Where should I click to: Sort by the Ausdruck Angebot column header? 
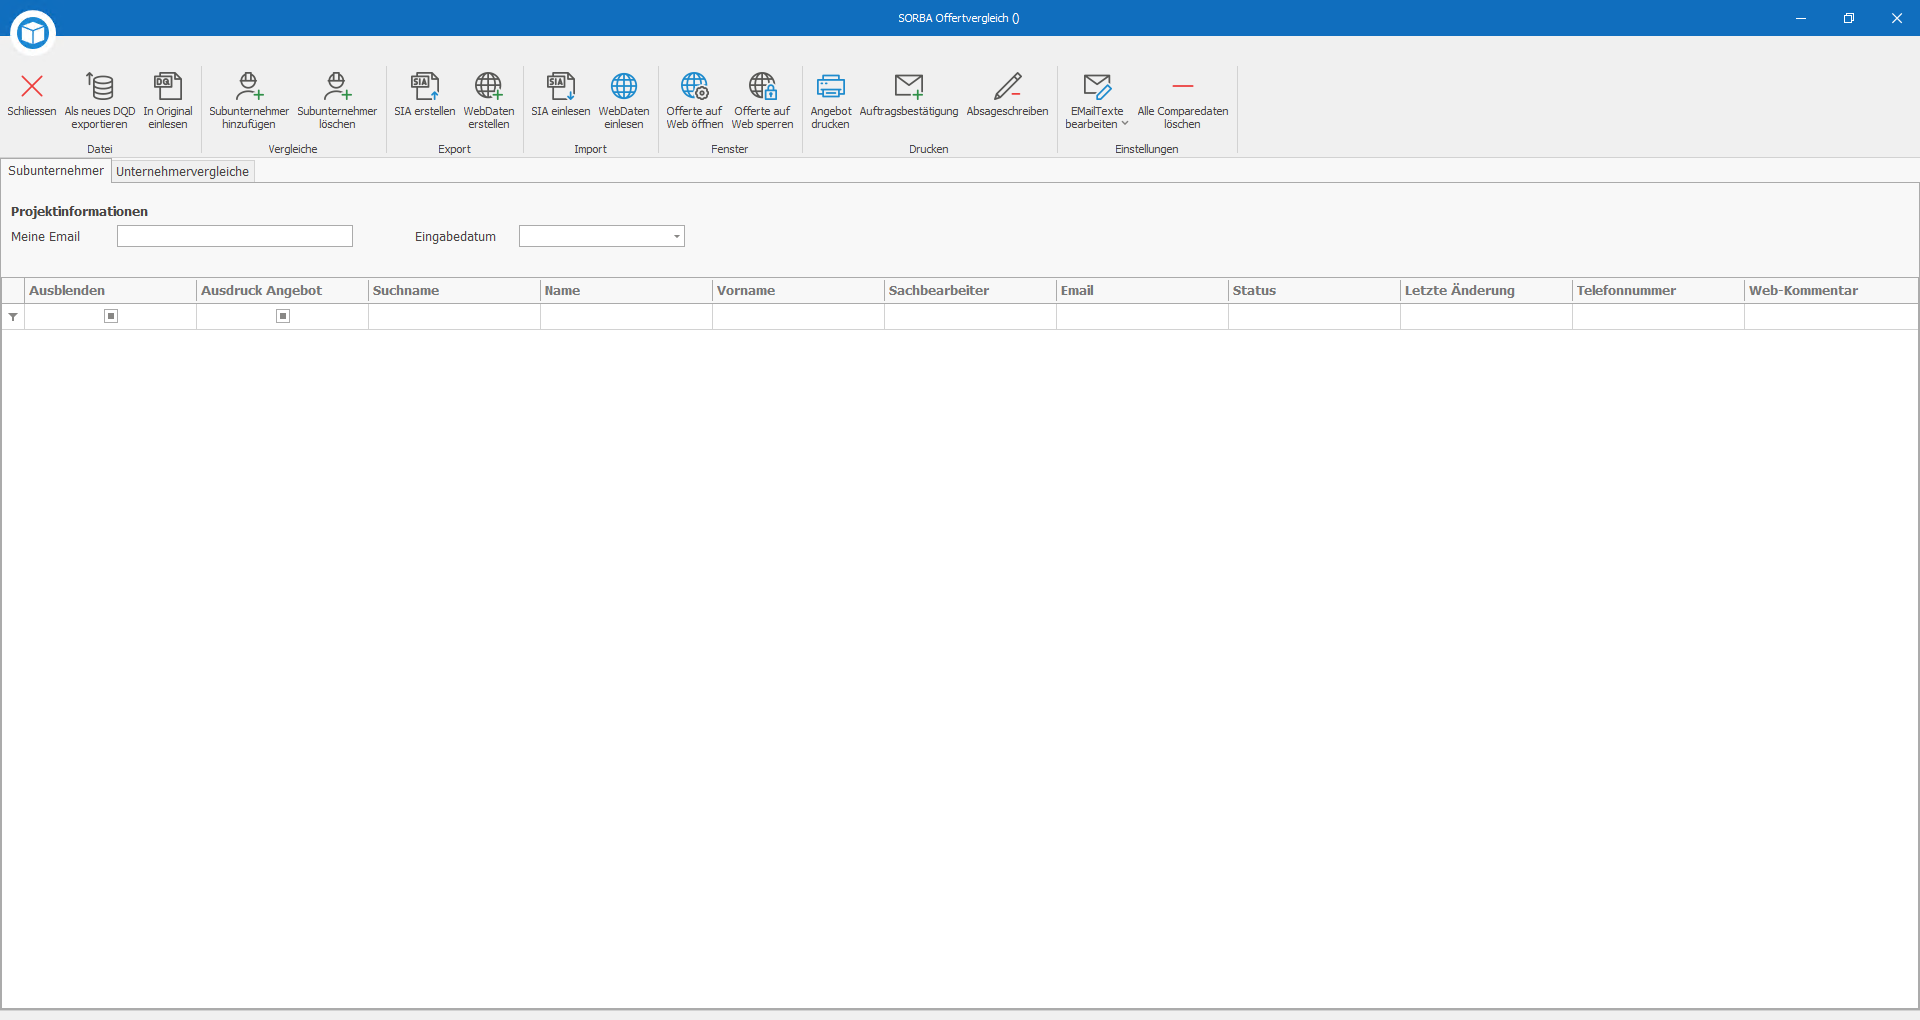[282, 291]
